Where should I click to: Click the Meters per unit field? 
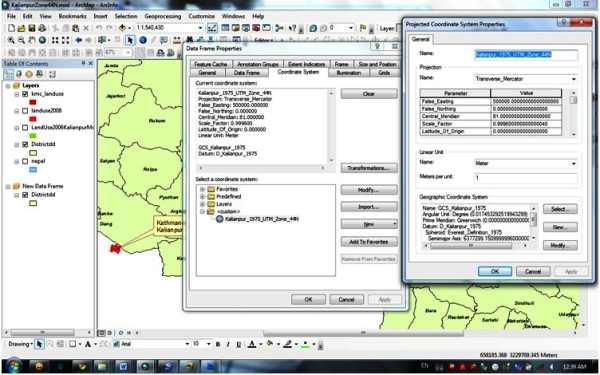tap(525, 178)
